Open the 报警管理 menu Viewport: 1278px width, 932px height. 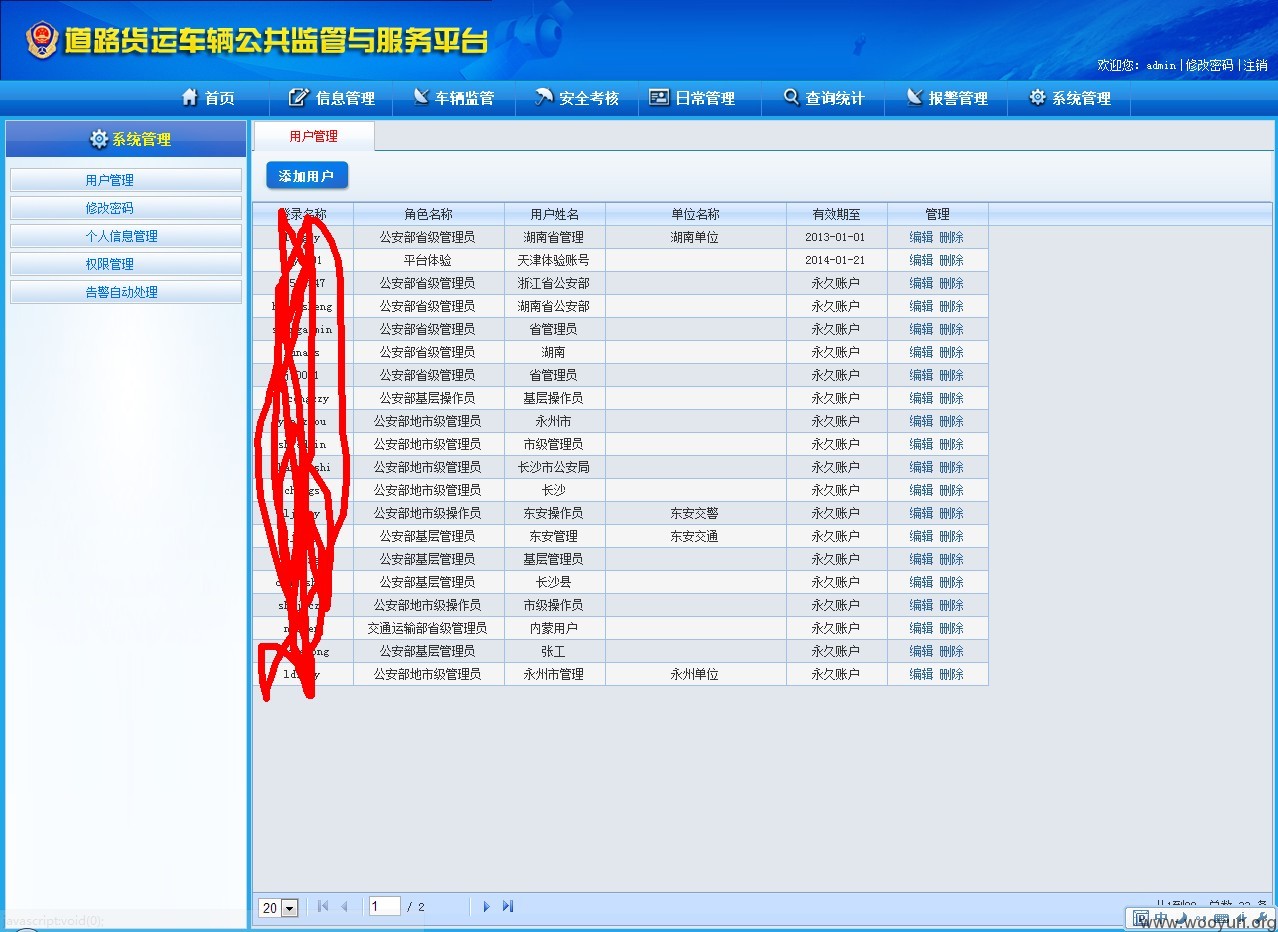pos(947,98)
